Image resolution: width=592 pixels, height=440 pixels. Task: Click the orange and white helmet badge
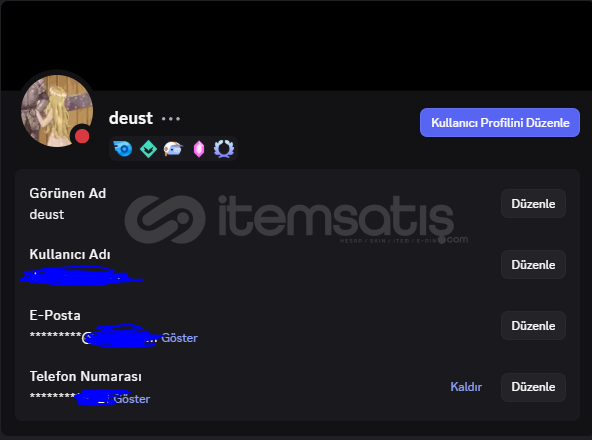click(x=173, y=149)
